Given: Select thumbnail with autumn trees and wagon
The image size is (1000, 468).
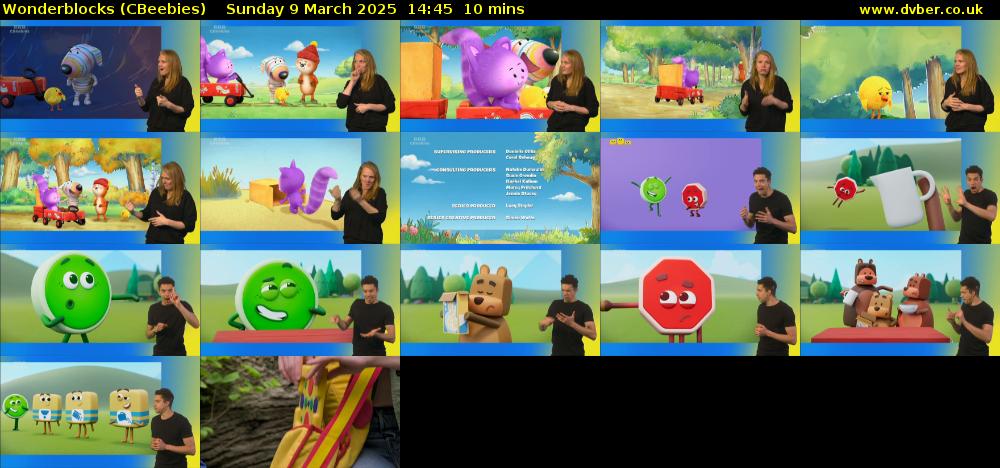Looking at the screenshot, I should click(x=100, y=188).
